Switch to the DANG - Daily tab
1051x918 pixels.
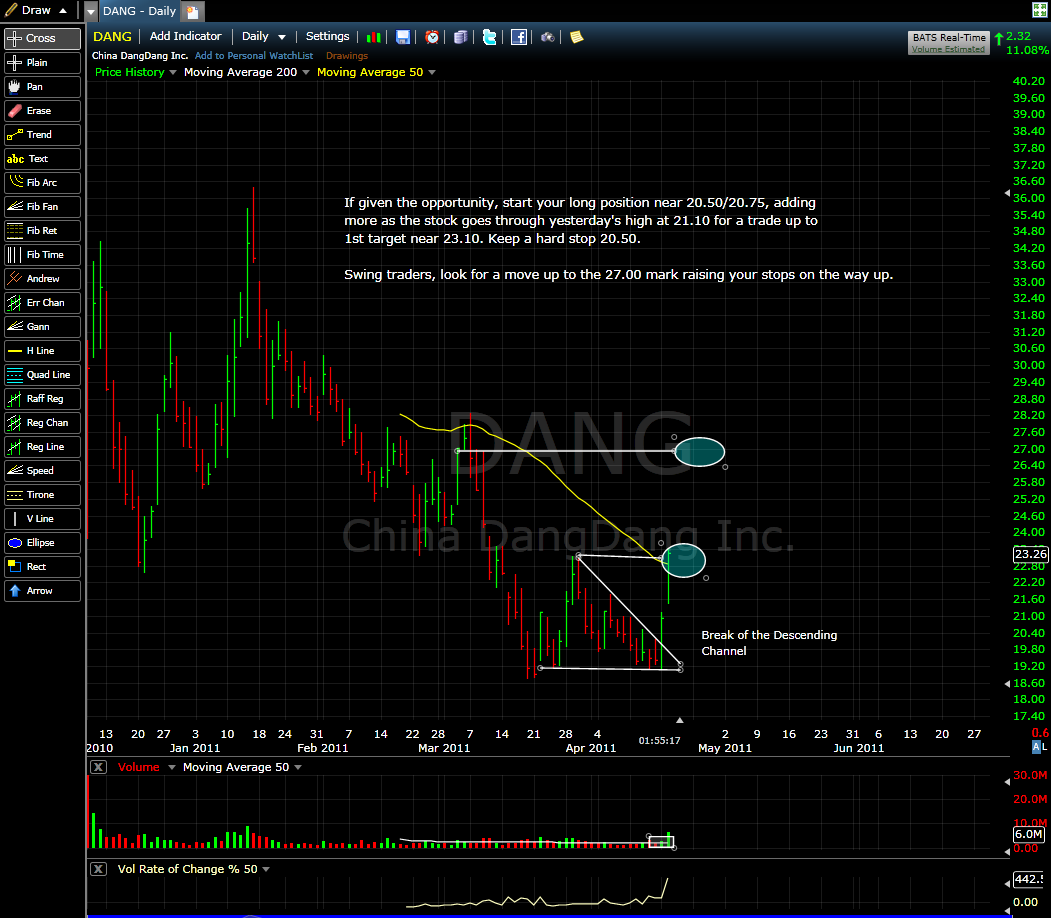coord(139,11)
